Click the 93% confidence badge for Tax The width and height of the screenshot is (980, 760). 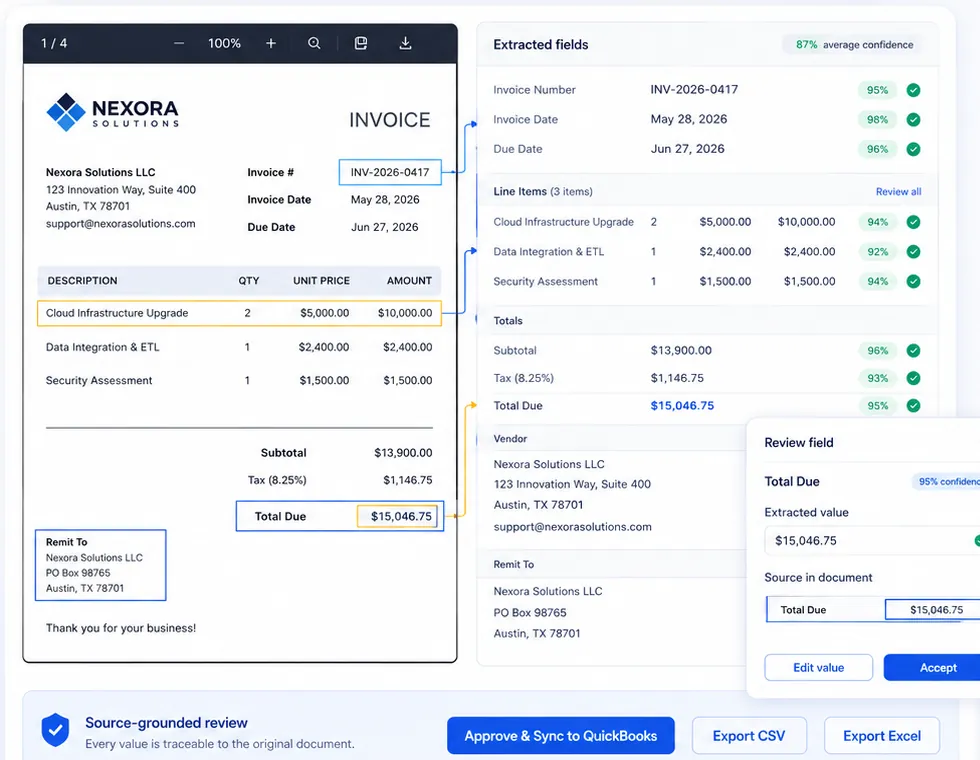(877, 378)
